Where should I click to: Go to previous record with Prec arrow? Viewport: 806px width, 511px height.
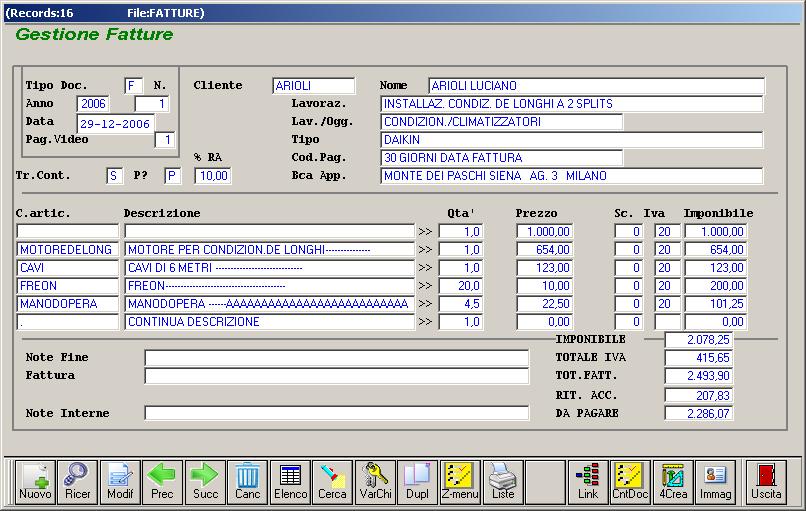coord(162,481)
